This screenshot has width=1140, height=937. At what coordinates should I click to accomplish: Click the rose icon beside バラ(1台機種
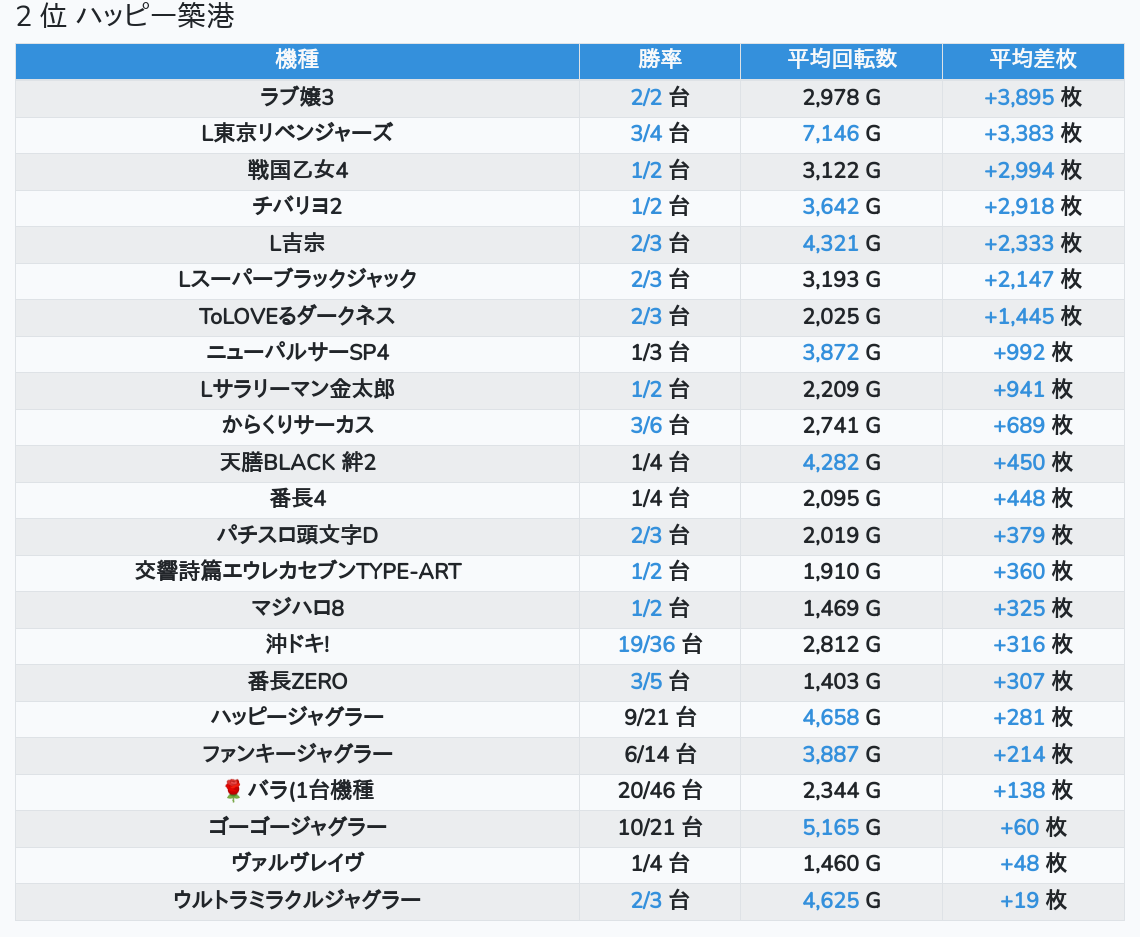coord(233,791)
